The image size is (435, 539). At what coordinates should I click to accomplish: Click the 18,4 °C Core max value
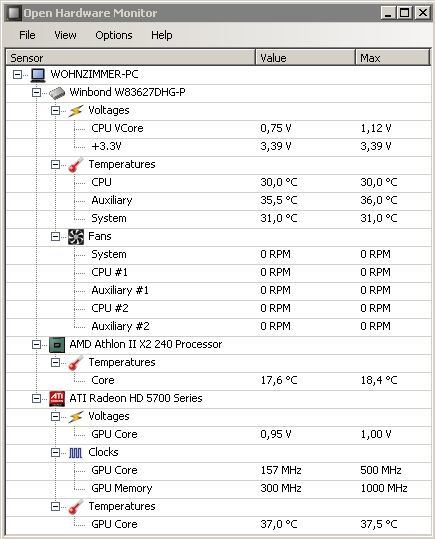(x=379, y=380)
